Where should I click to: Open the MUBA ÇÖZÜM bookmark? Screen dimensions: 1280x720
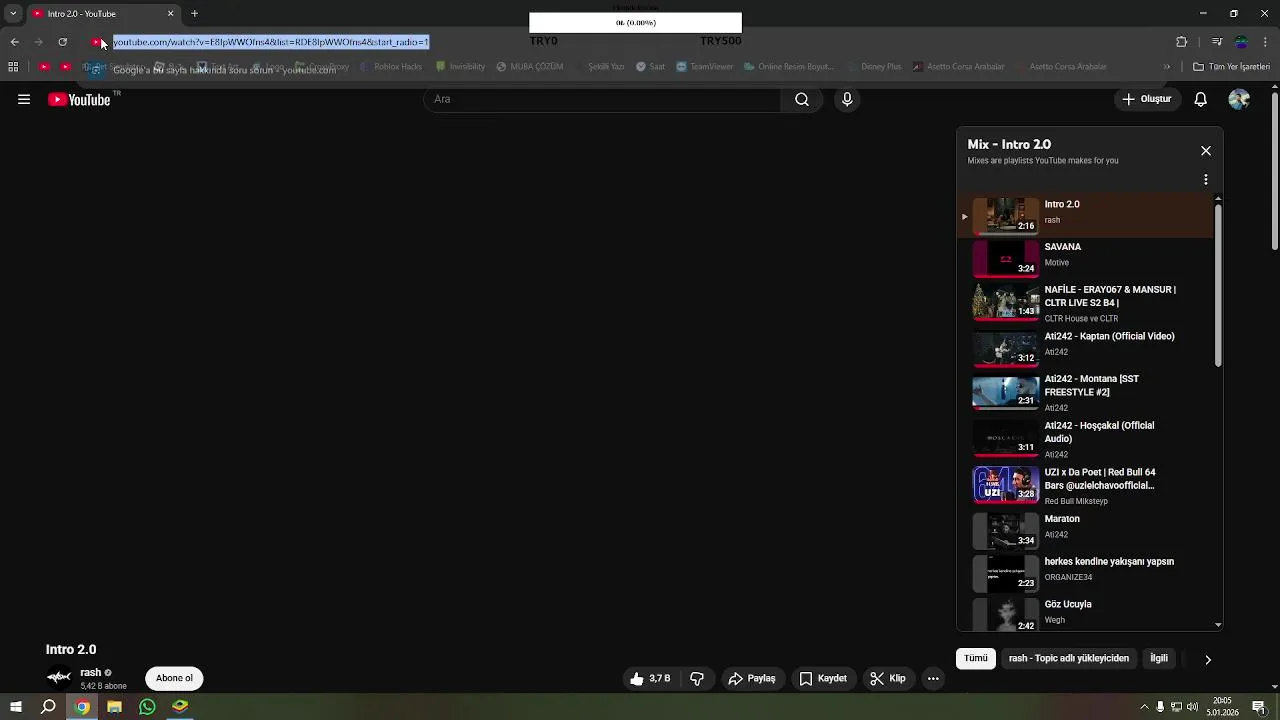[529, 67]
